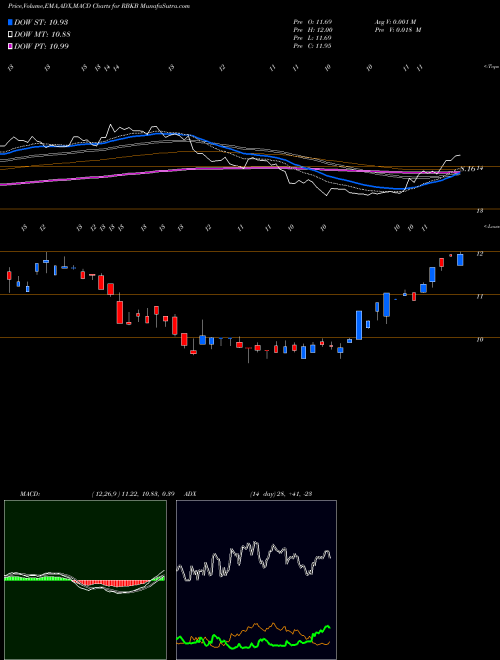Select the 'DOW PT: 10.99' legend text
The width and height of the screenshot is (500, 660).
click(41, 46)
